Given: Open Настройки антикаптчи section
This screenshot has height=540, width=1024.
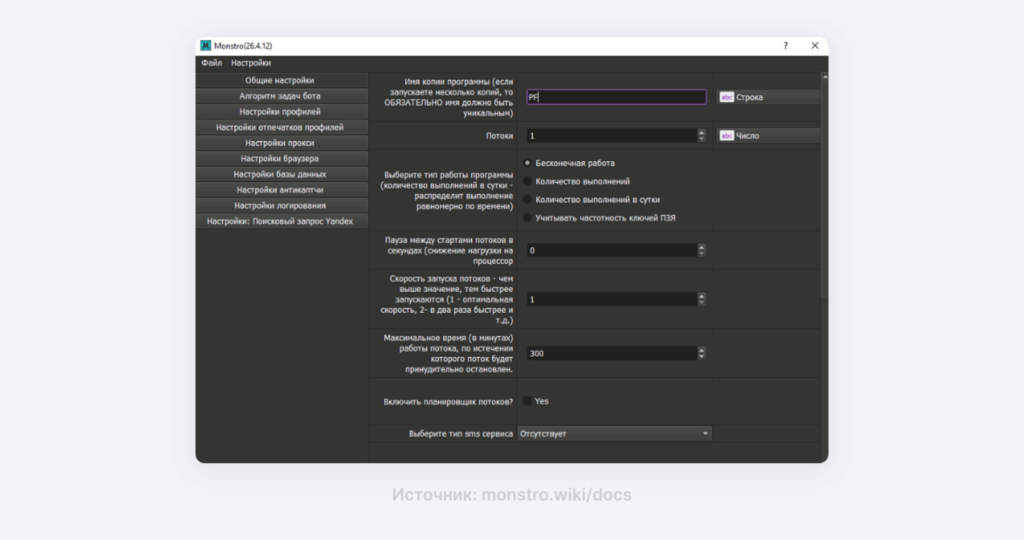Looking at the screenshot, I should (x=280, y=189).
